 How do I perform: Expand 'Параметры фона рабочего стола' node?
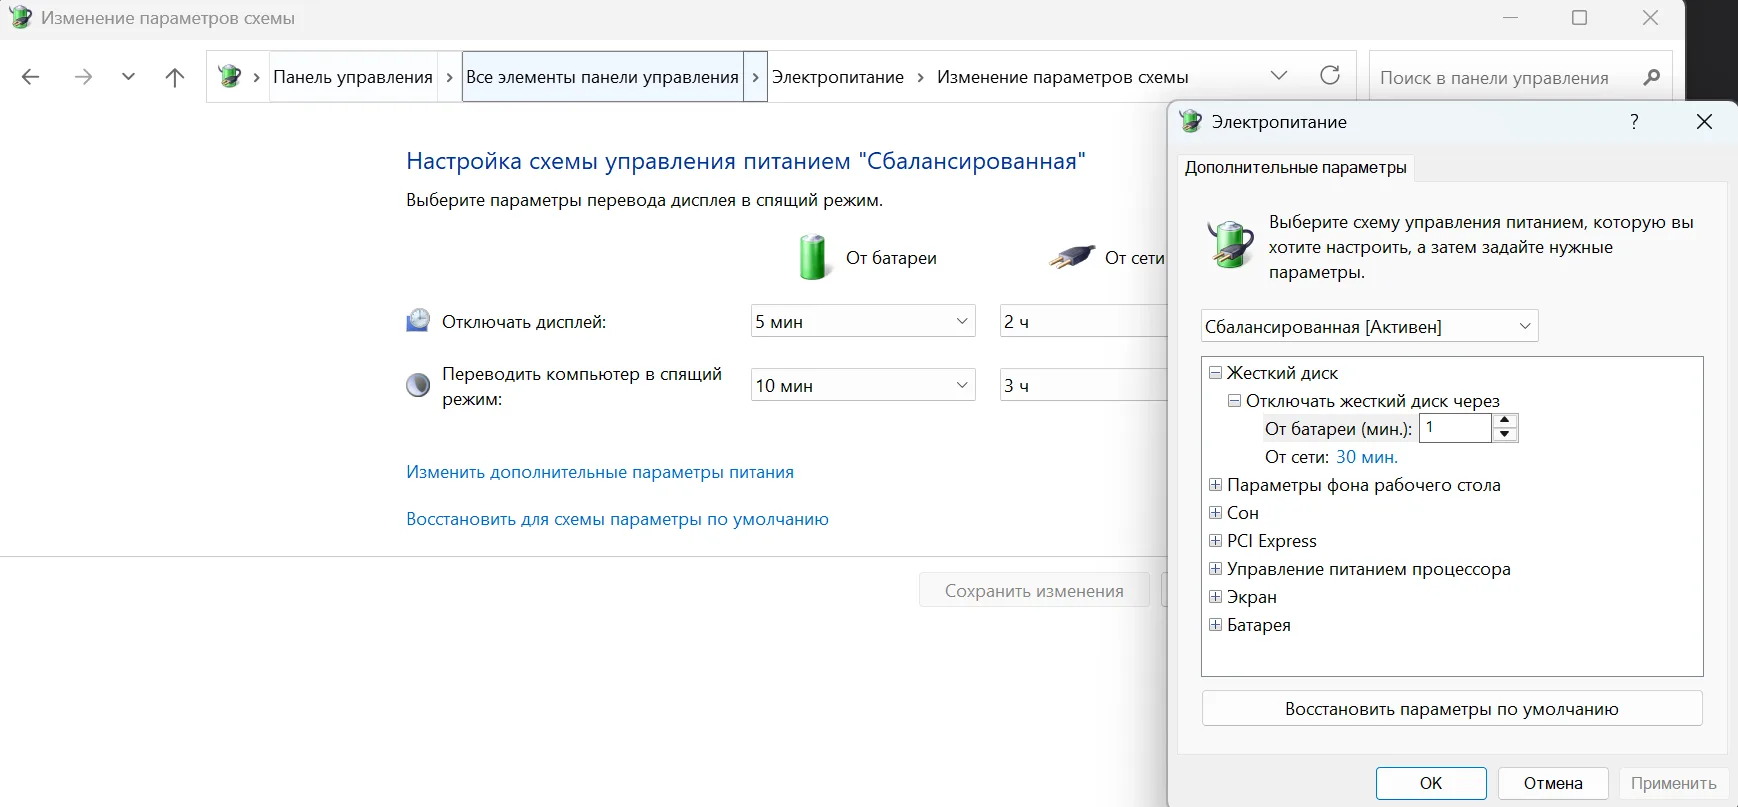pyautogui.click(x=1215, y=484)
